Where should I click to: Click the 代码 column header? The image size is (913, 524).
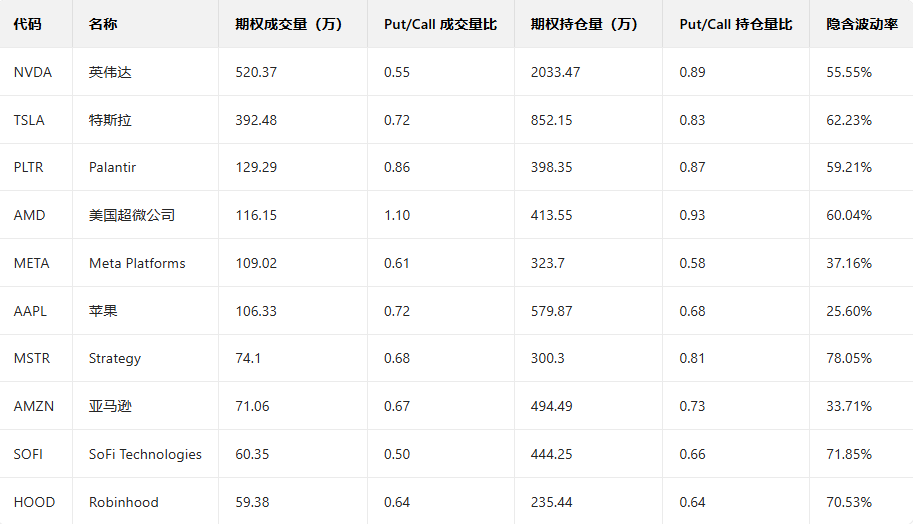pos(28,24)
